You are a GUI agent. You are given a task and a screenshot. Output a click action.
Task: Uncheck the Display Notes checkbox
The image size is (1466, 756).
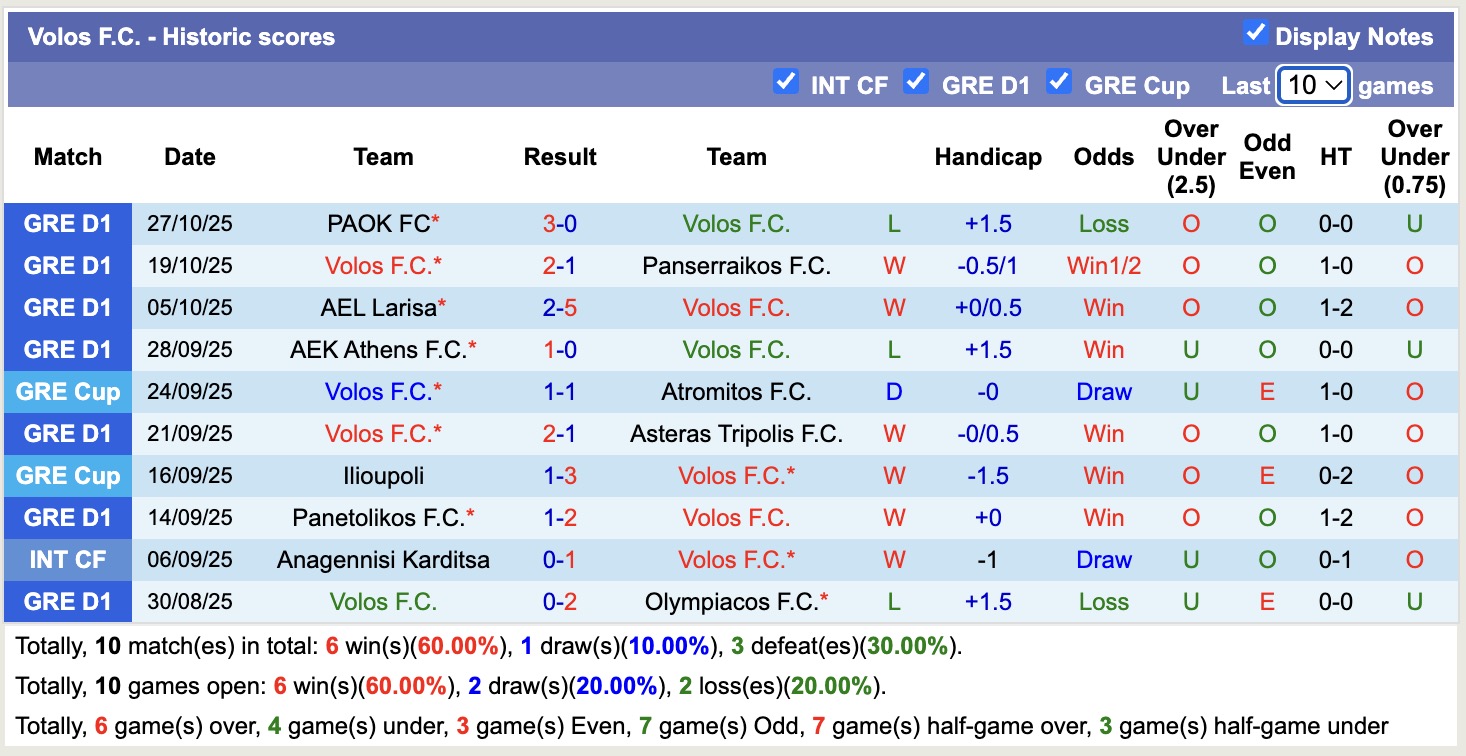[1254, 32]
